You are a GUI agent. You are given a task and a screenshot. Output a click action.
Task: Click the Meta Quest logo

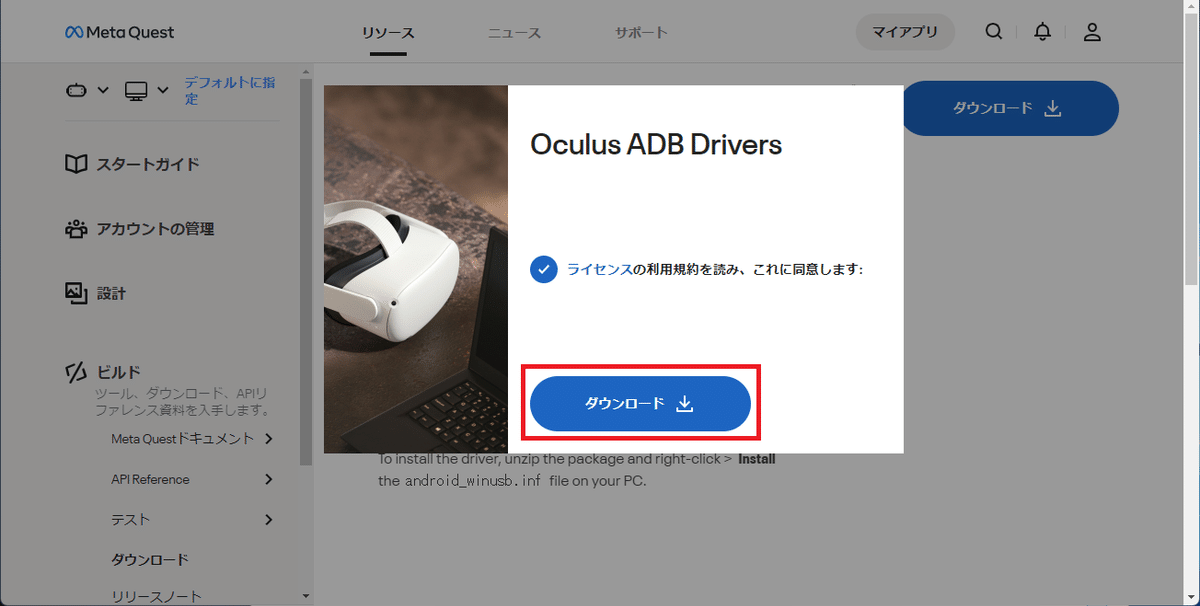(x=119, y=32)
